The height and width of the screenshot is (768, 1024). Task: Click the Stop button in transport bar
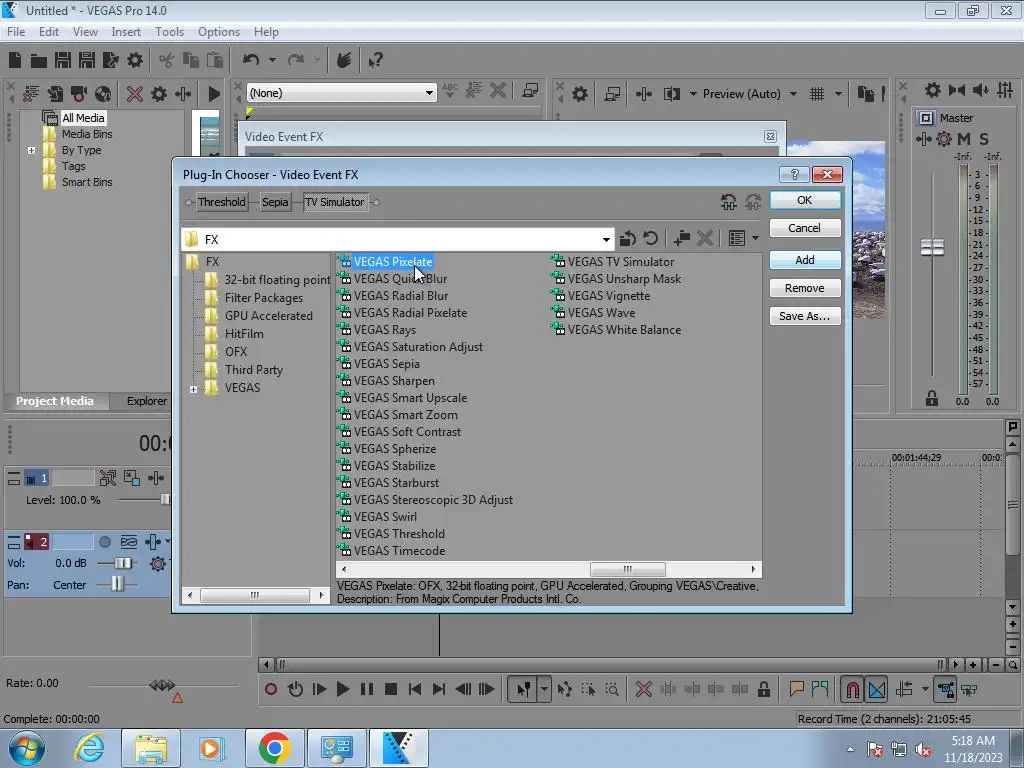(x=391, y=689)
